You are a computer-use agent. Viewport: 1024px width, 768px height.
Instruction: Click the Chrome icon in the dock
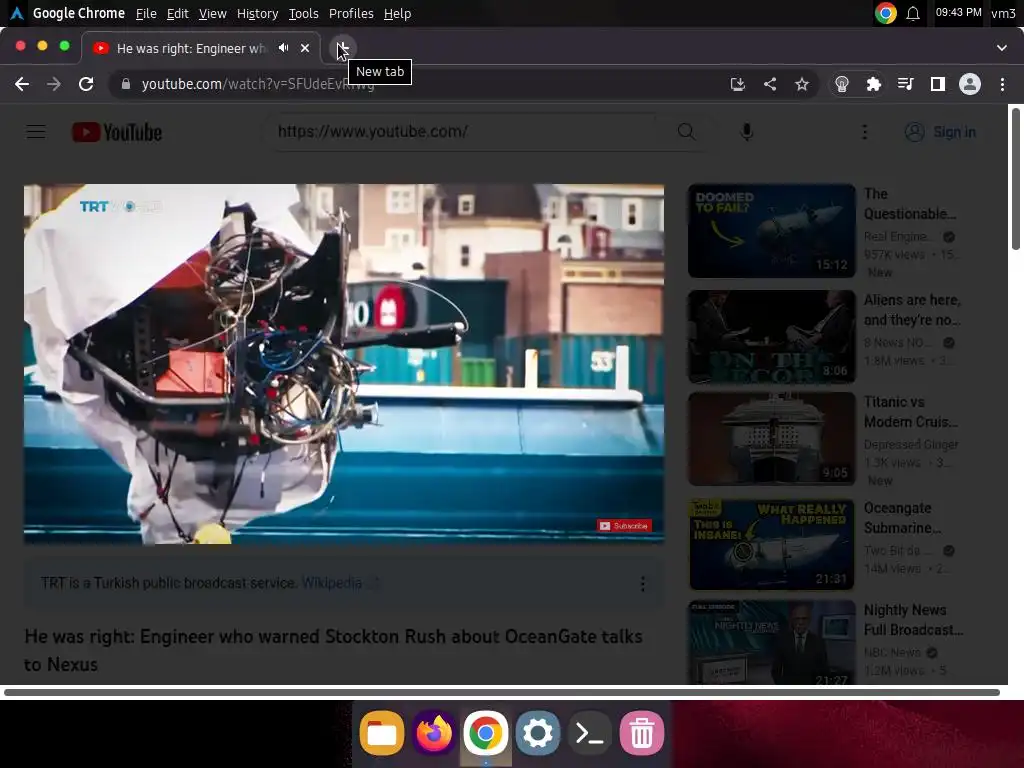(485, 733)
